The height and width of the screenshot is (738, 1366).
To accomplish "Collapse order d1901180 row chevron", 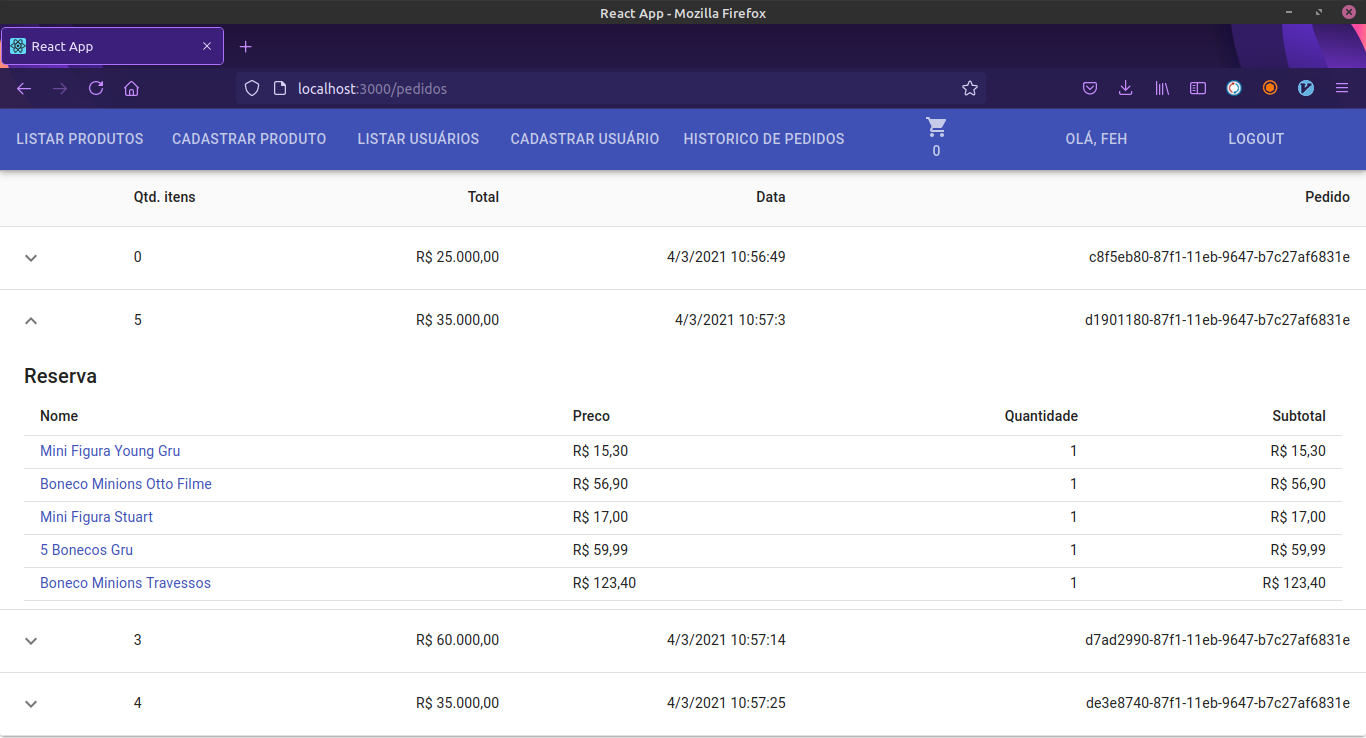I will (31, 321).
